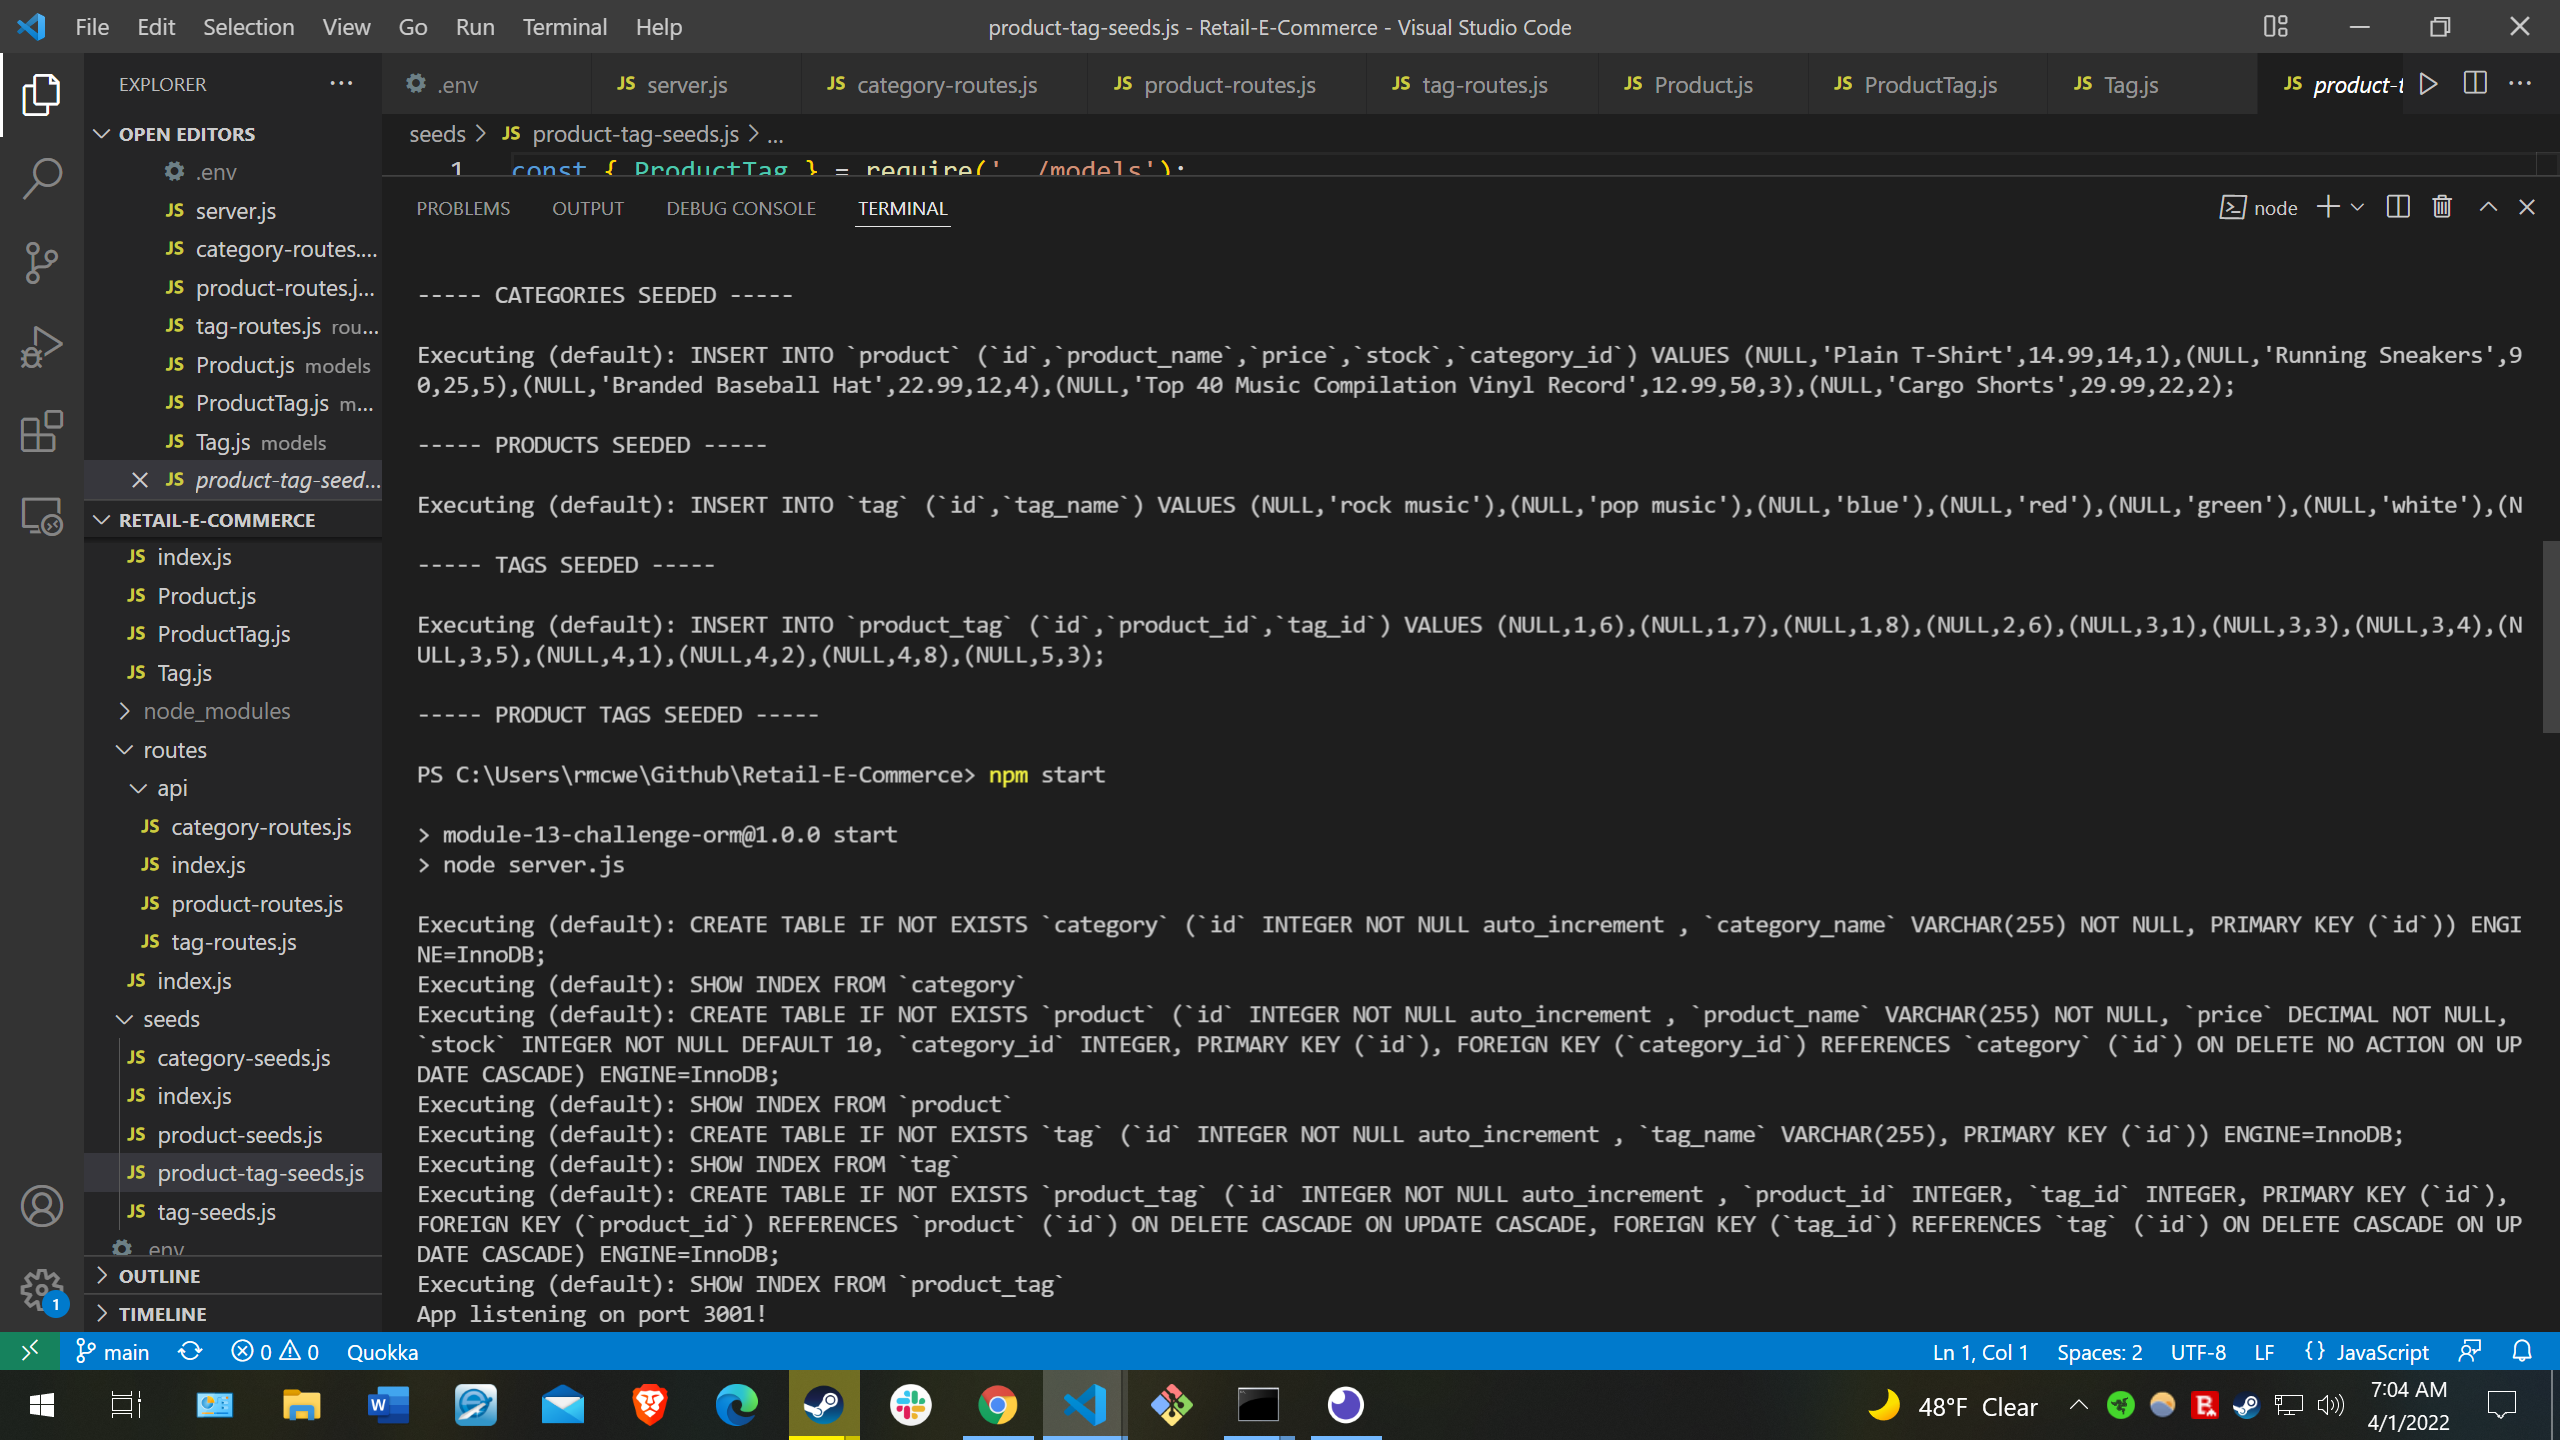The width and height of the screenshot is (2560, 1440).
Task: Expand the OUTLINE section
Action: 159,1276
